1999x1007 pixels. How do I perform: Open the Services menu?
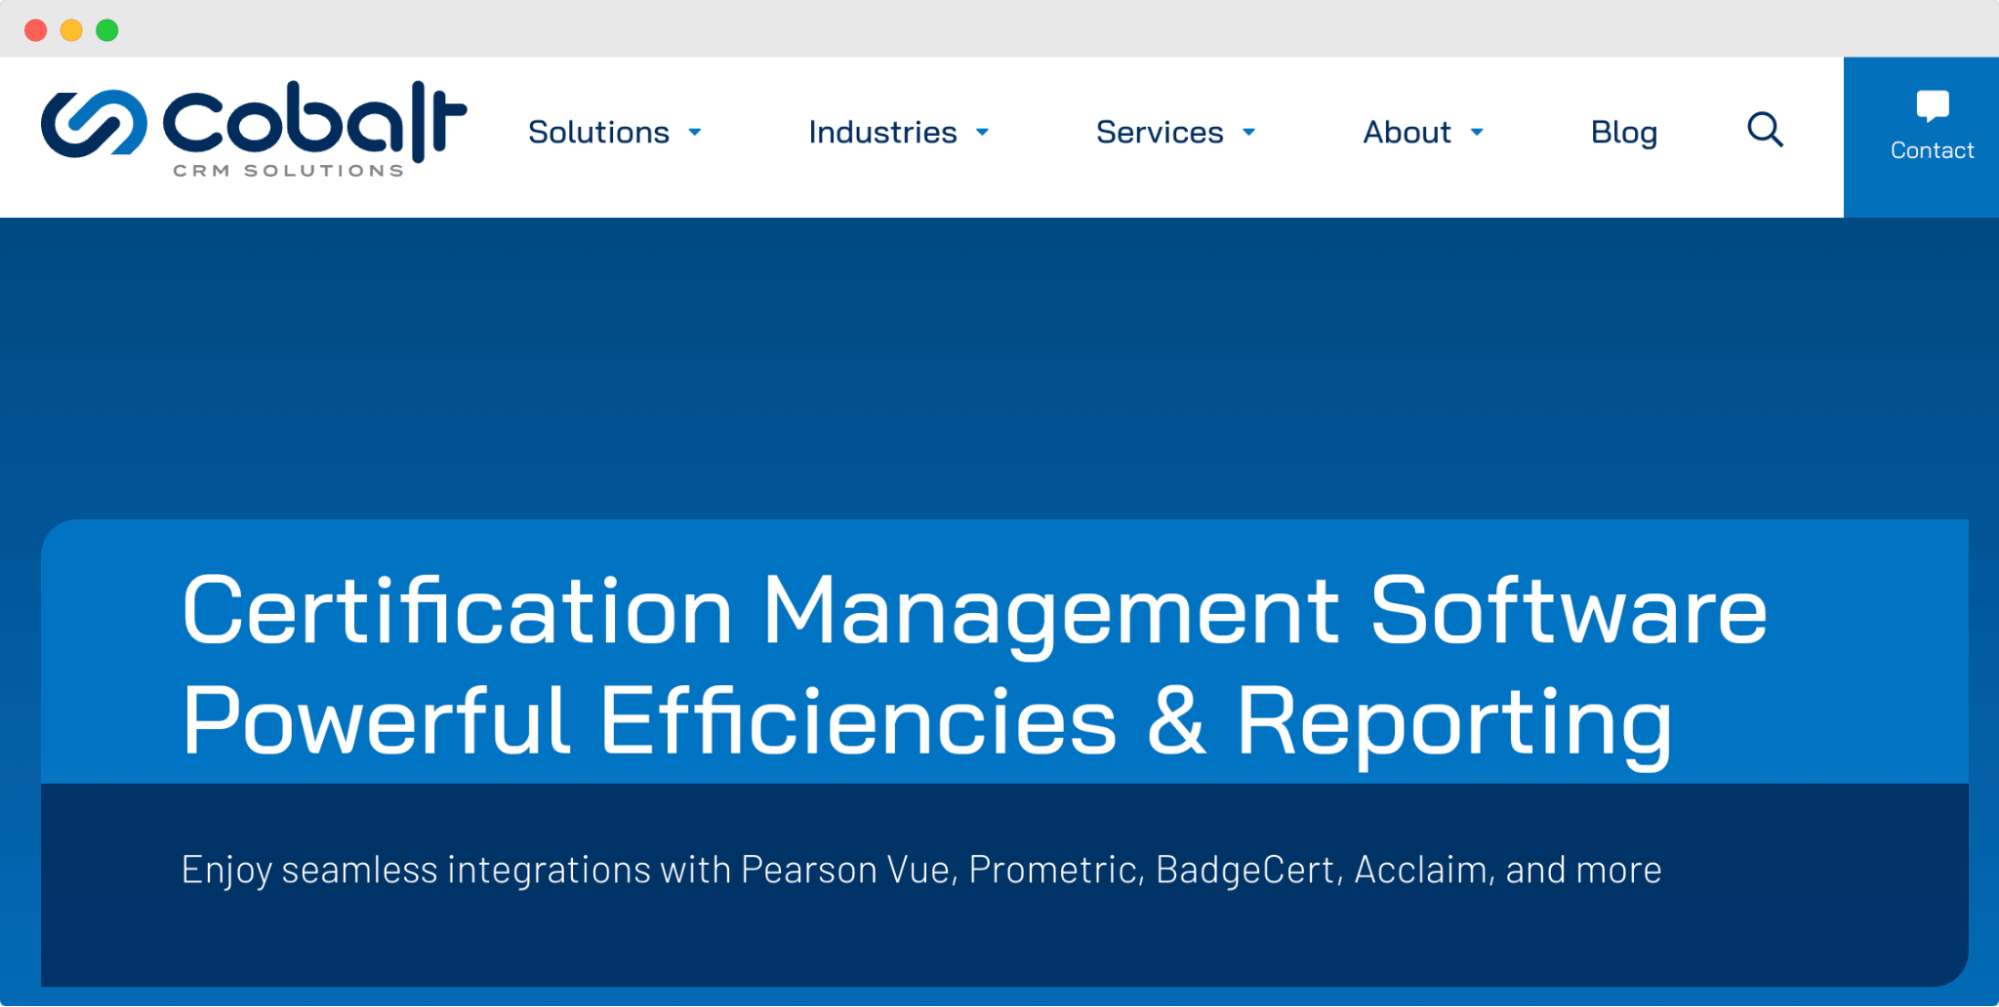[1159, 132]
